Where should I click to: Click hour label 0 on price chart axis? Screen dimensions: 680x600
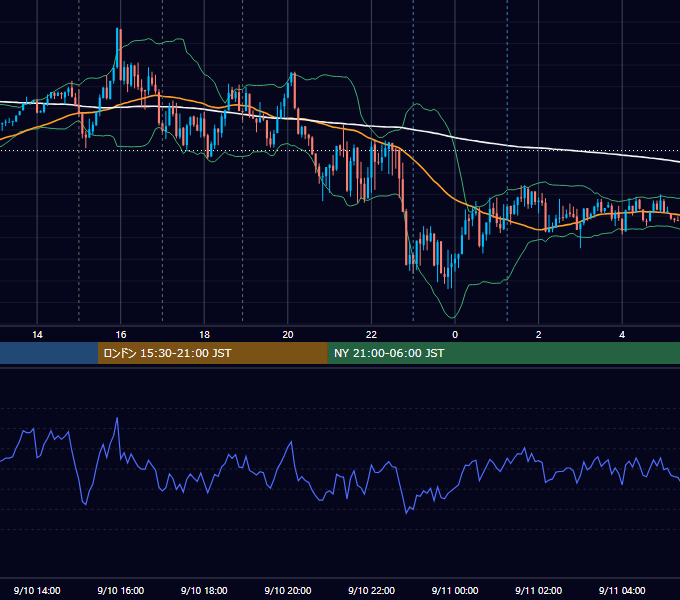click(455, 334)
